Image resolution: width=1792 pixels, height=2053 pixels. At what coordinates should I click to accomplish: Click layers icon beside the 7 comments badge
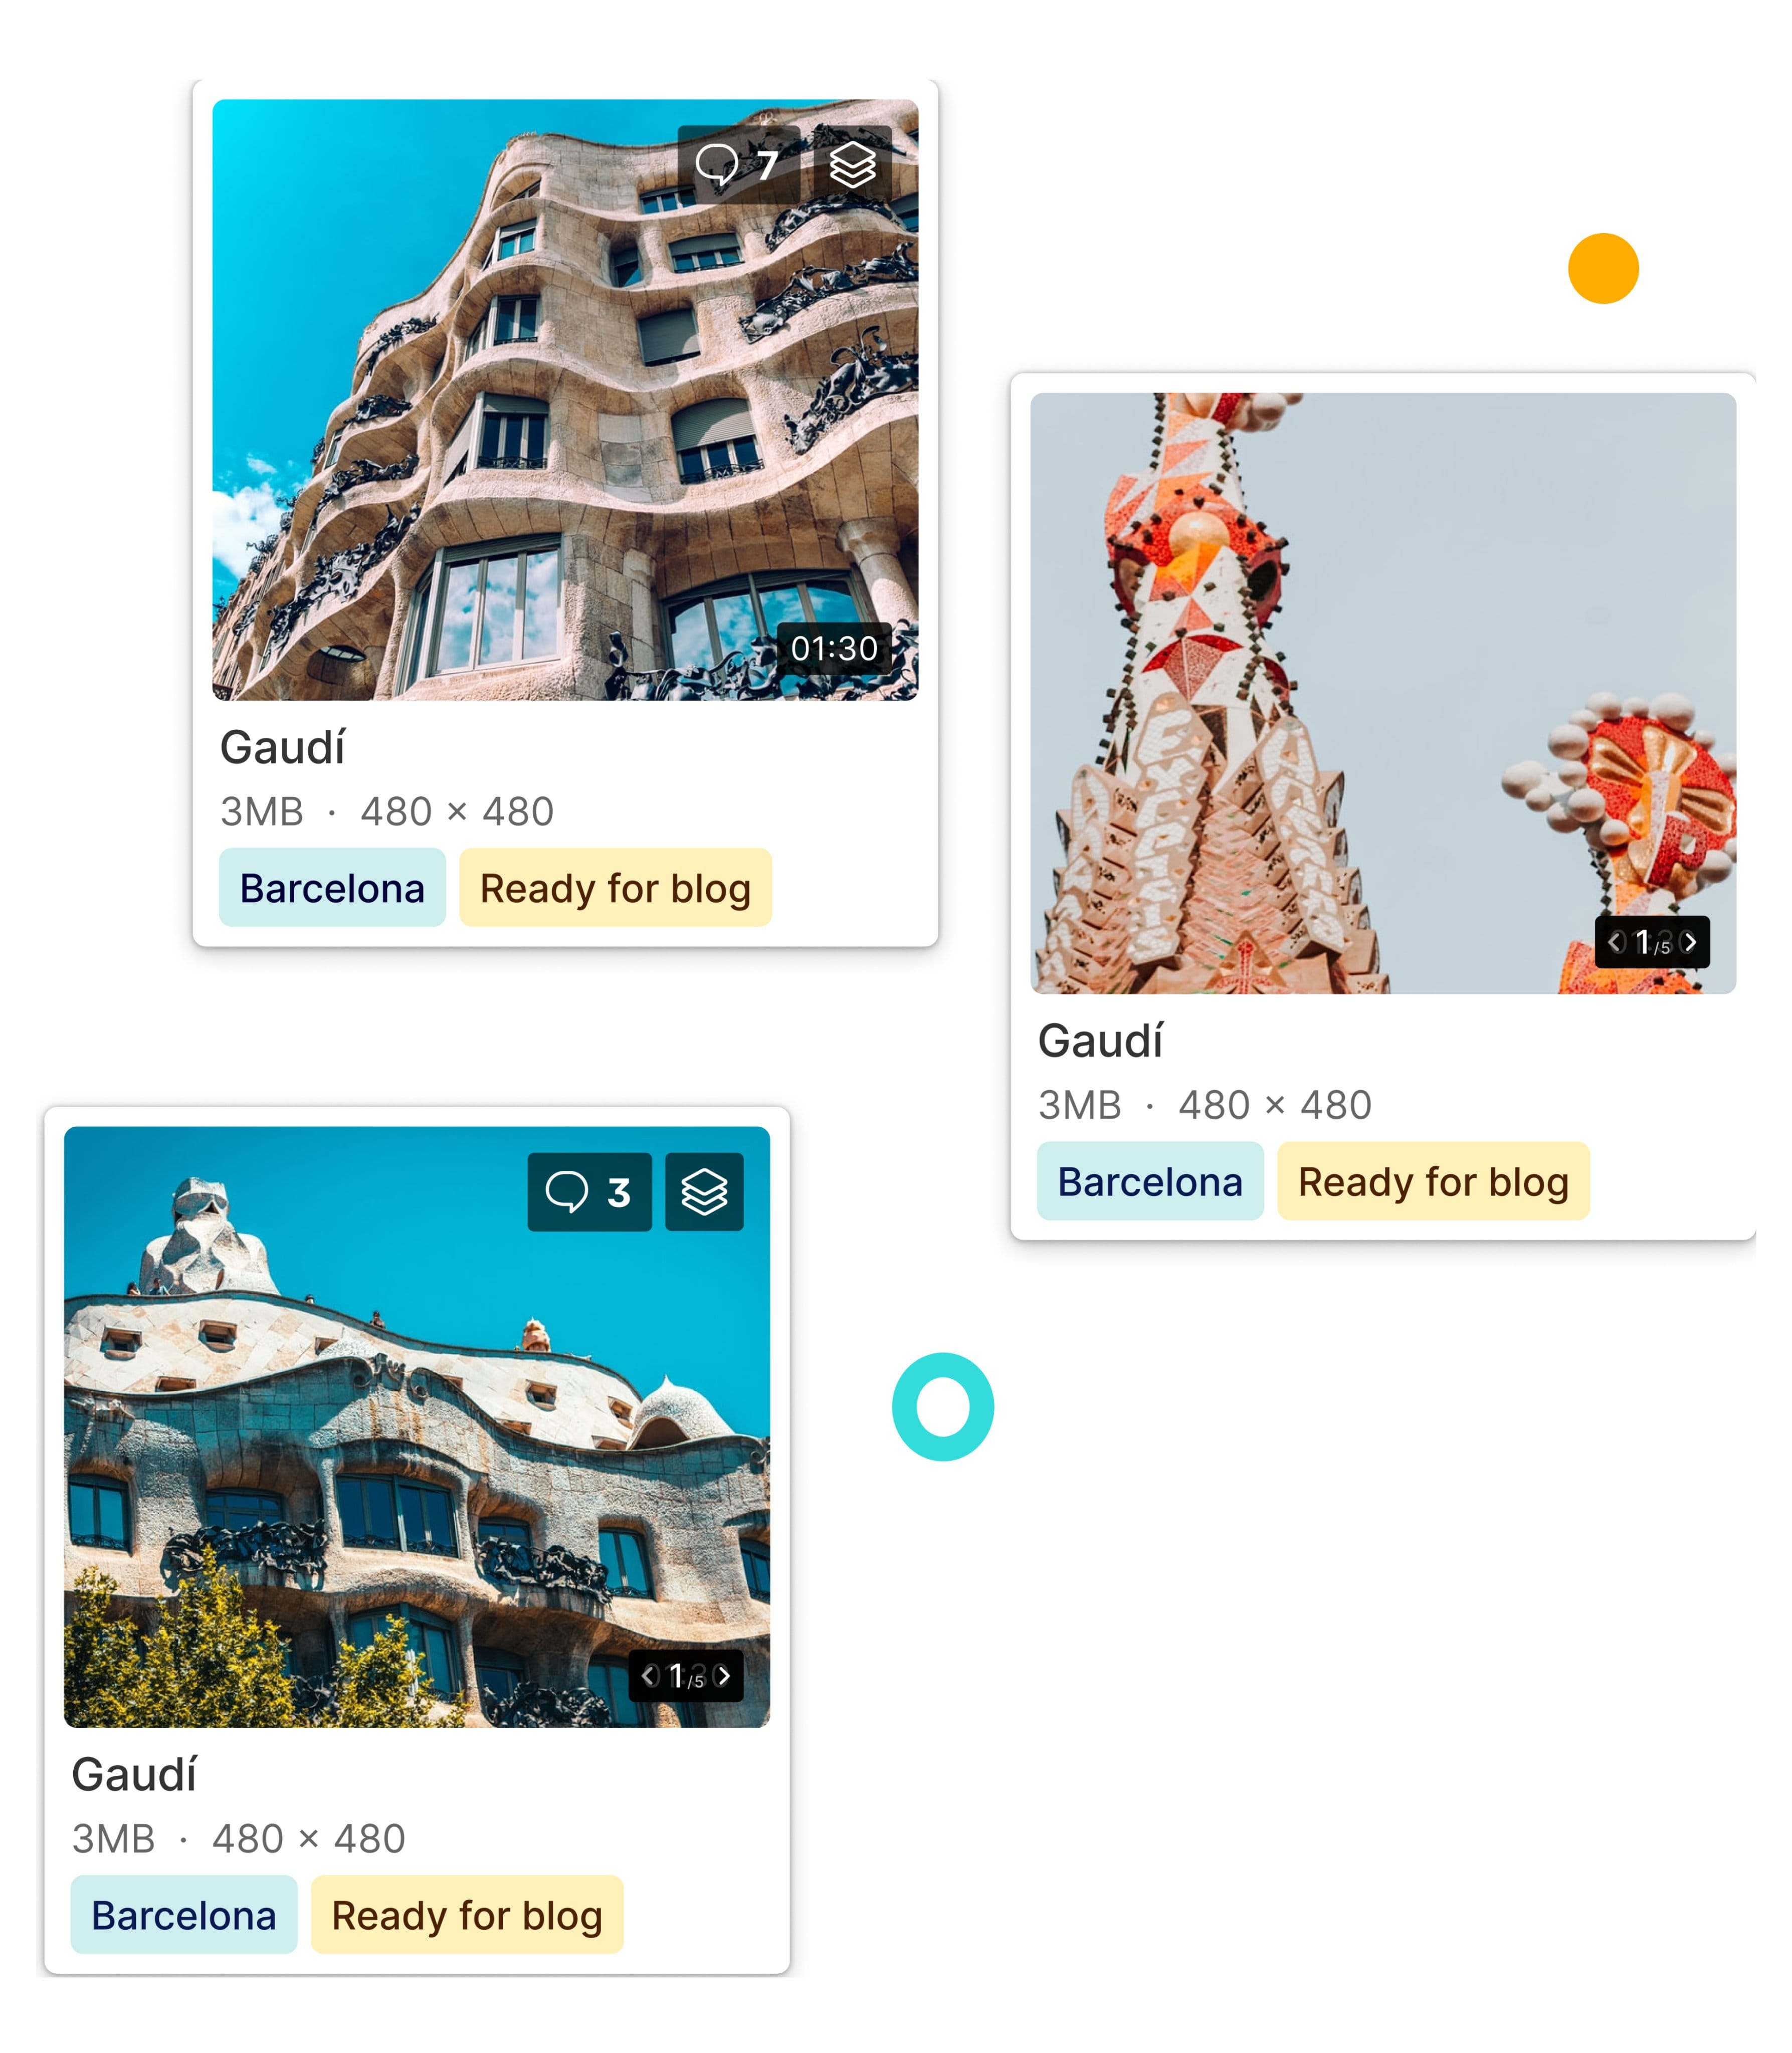(852, 165)
